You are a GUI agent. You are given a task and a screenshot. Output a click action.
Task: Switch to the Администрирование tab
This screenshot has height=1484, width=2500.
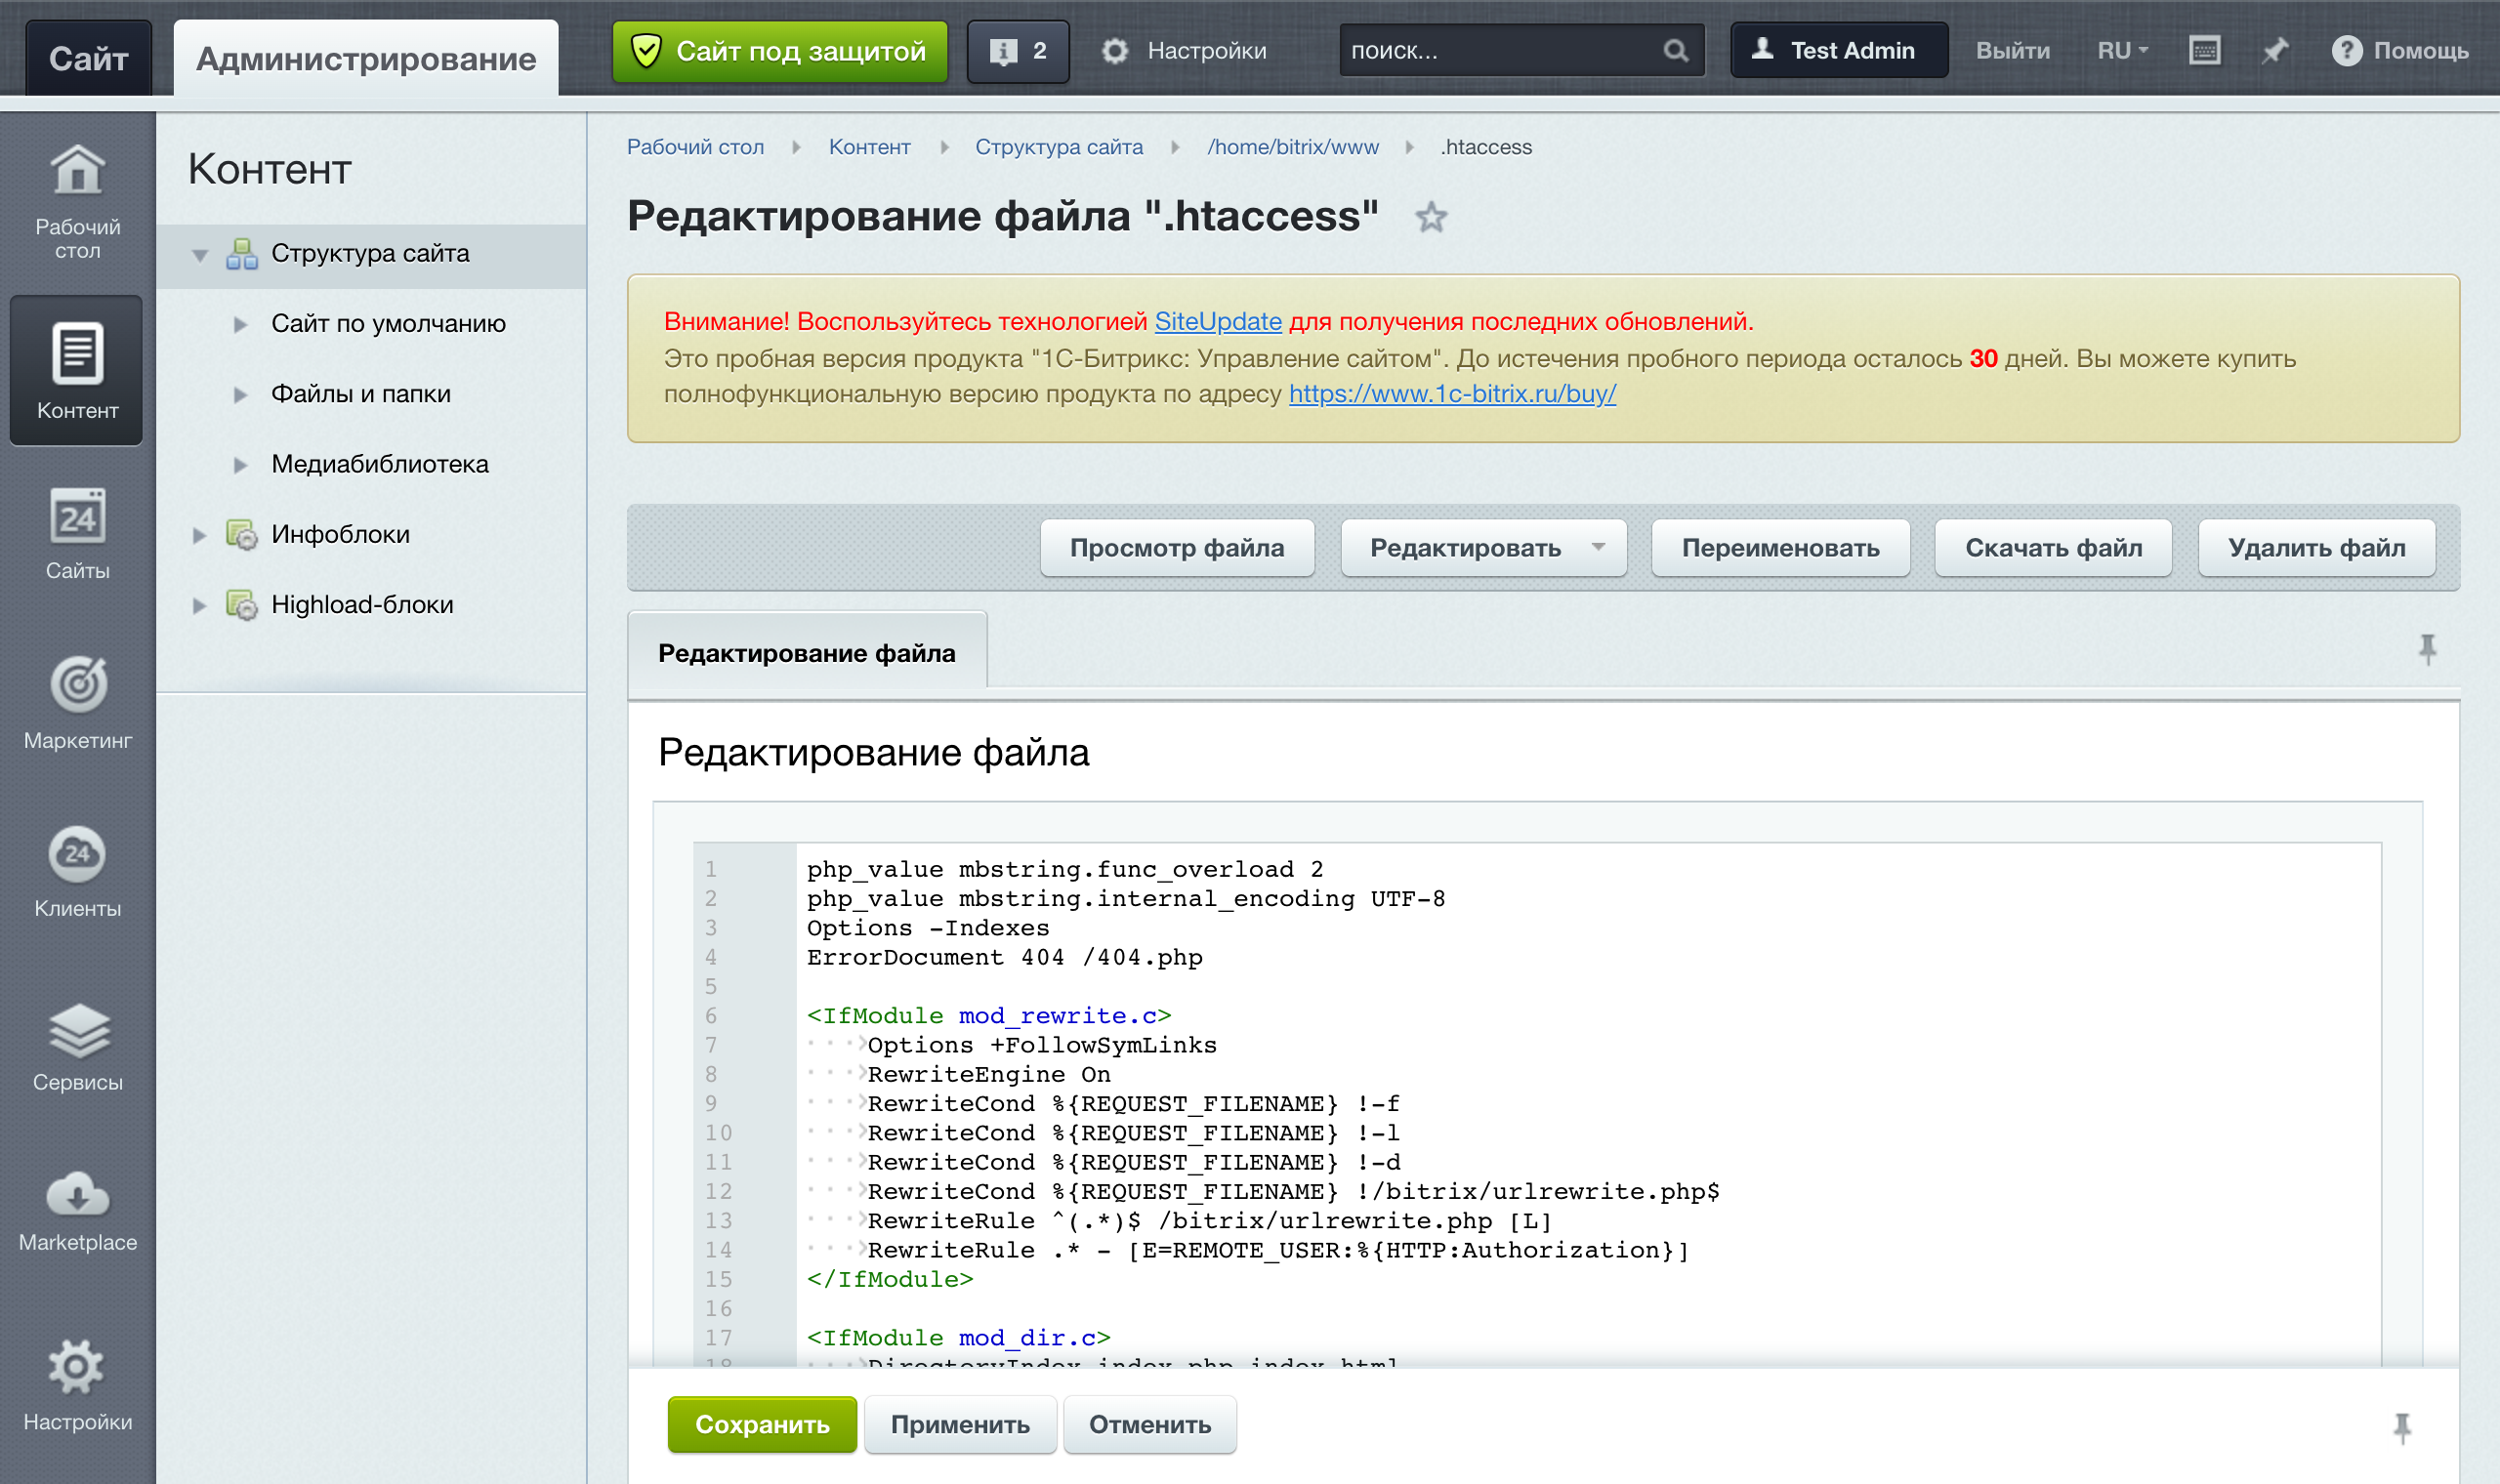pyautogui.click(x=366, y=58)
